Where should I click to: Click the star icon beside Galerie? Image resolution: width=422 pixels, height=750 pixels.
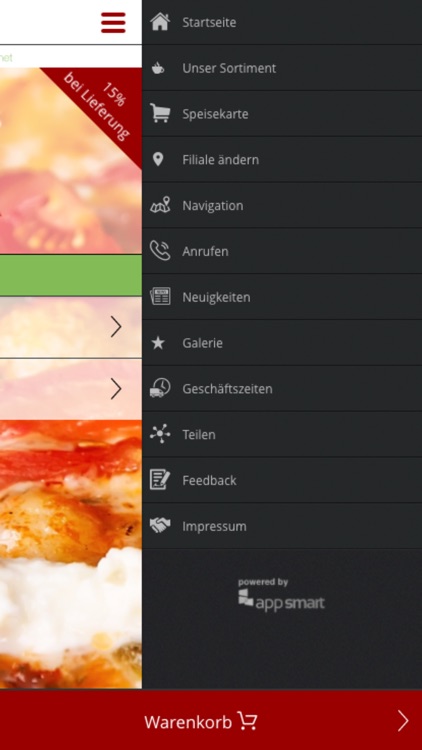(x=158, y=342)
